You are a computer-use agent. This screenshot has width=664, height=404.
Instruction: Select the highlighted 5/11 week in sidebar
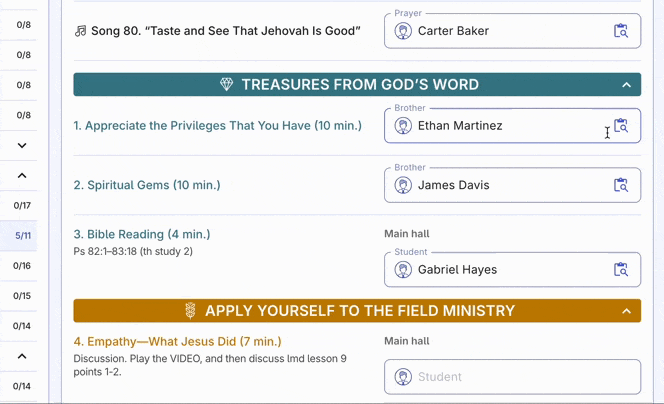click(23, 236)
